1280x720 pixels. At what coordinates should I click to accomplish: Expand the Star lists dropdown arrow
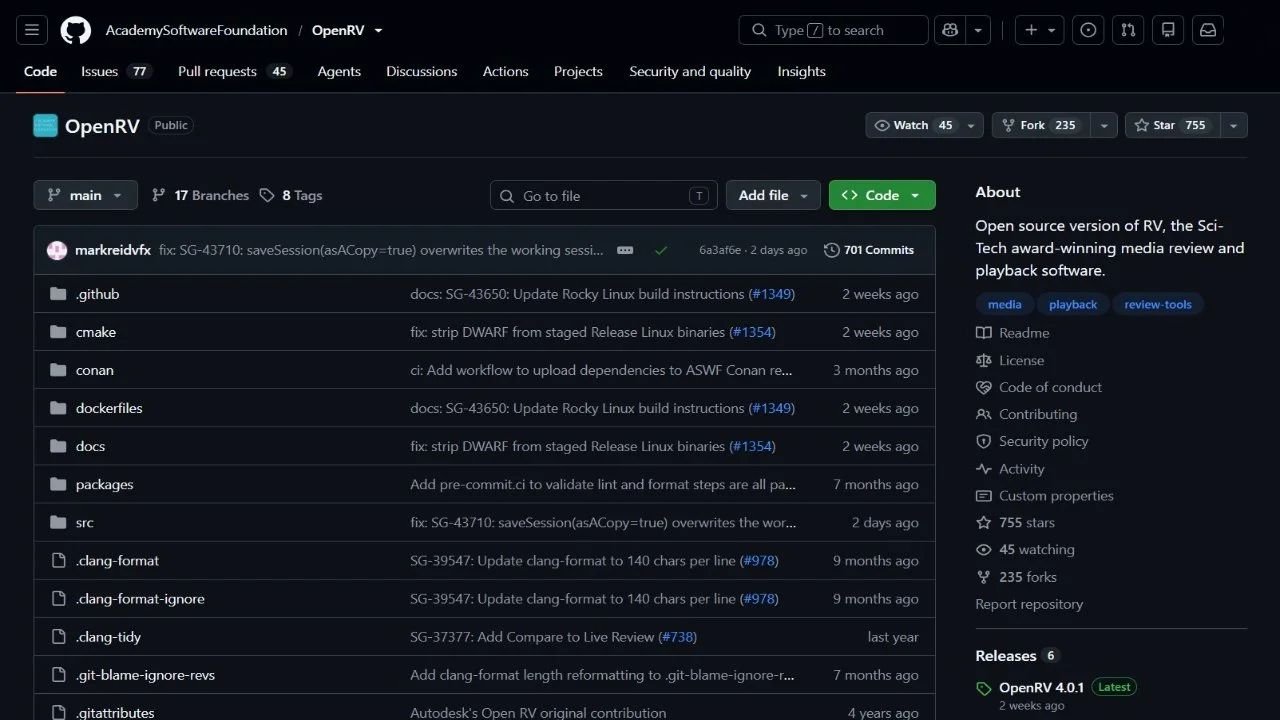pos(1233,125)
